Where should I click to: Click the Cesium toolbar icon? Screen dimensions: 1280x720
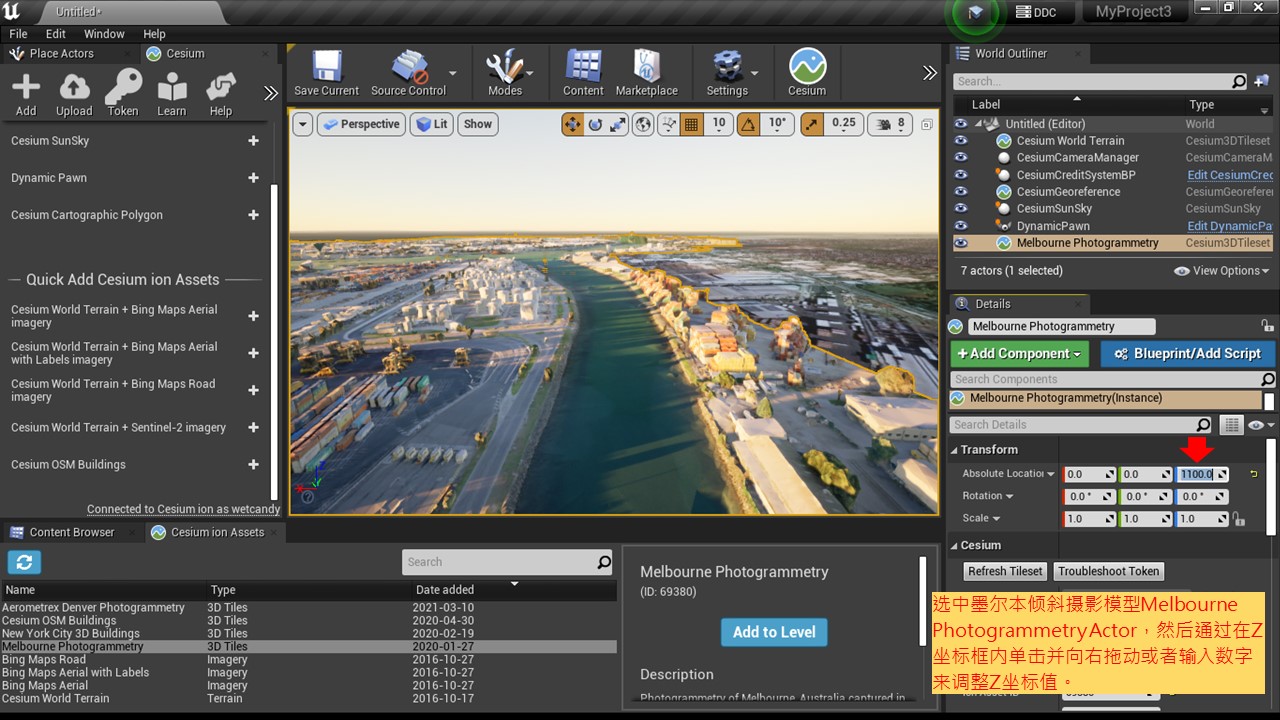807,73
